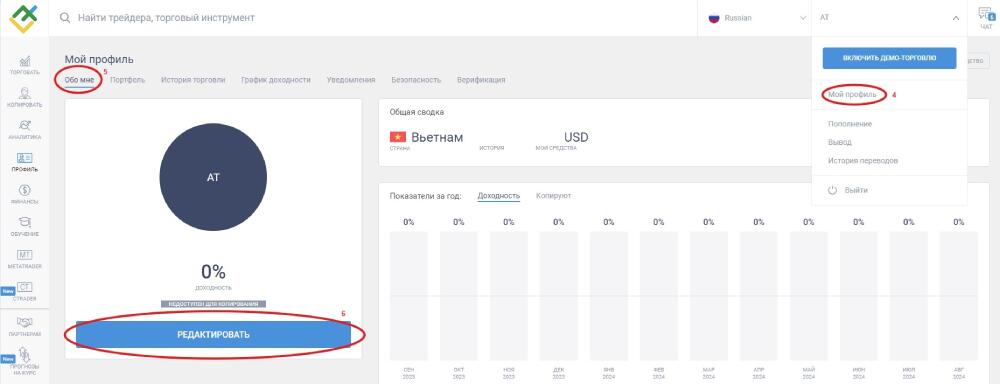The height and width of the screenshot is (384, 1000).
Task: Open the Аналитика sidebar section
Action: click(x=24, y=129)
